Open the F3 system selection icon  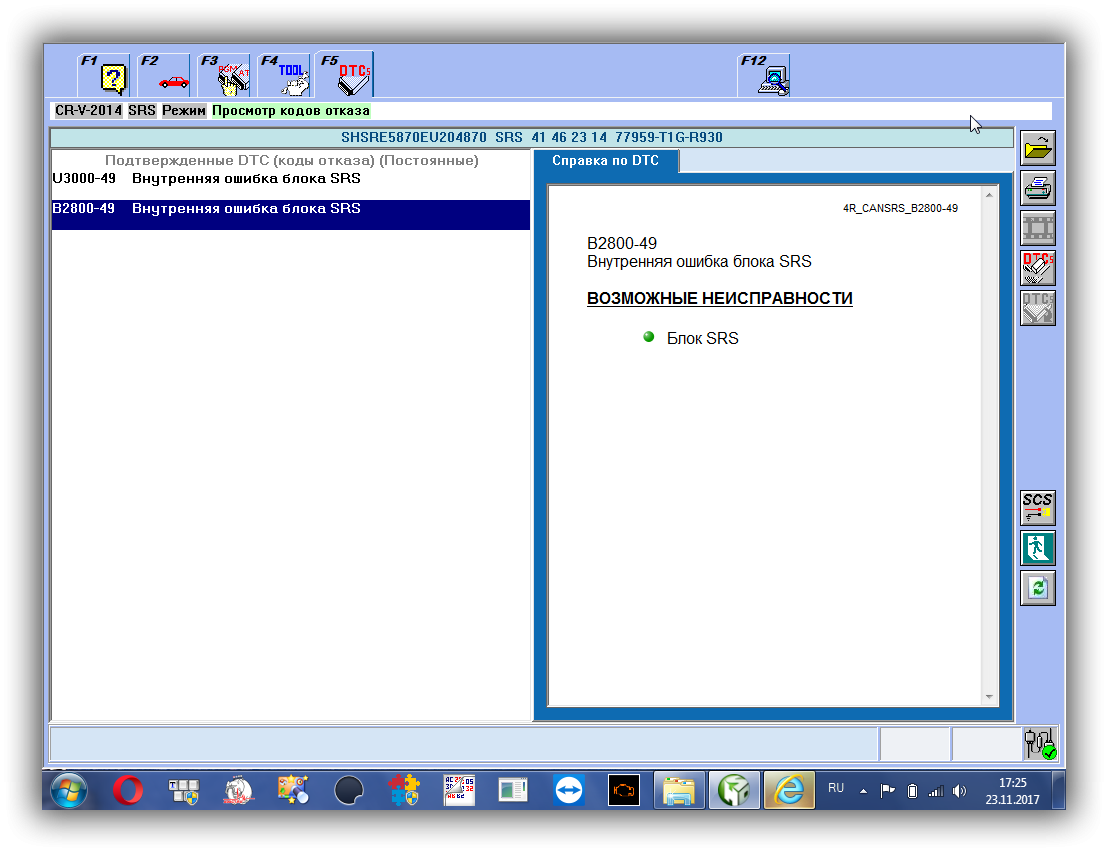(224, 74)
